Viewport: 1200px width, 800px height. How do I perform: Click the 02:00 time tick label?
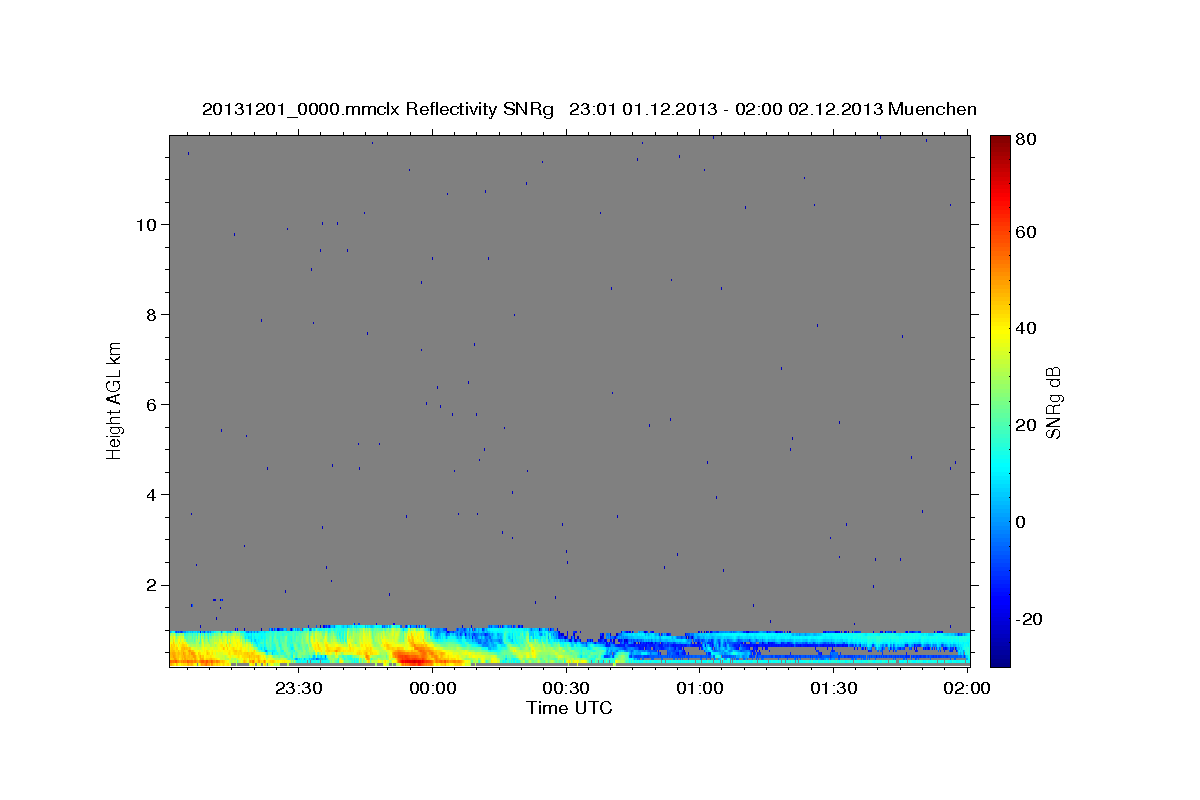pos(967,689)
